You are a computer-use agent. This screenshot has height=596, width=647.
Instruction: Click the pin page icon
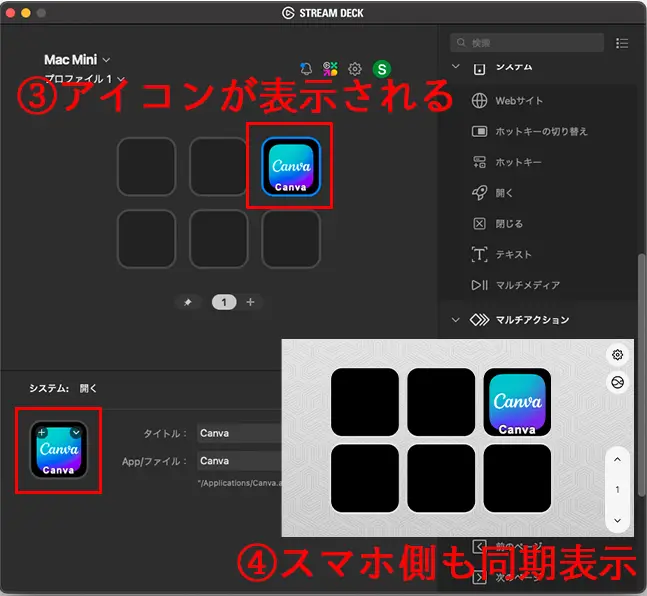point(188,302)
